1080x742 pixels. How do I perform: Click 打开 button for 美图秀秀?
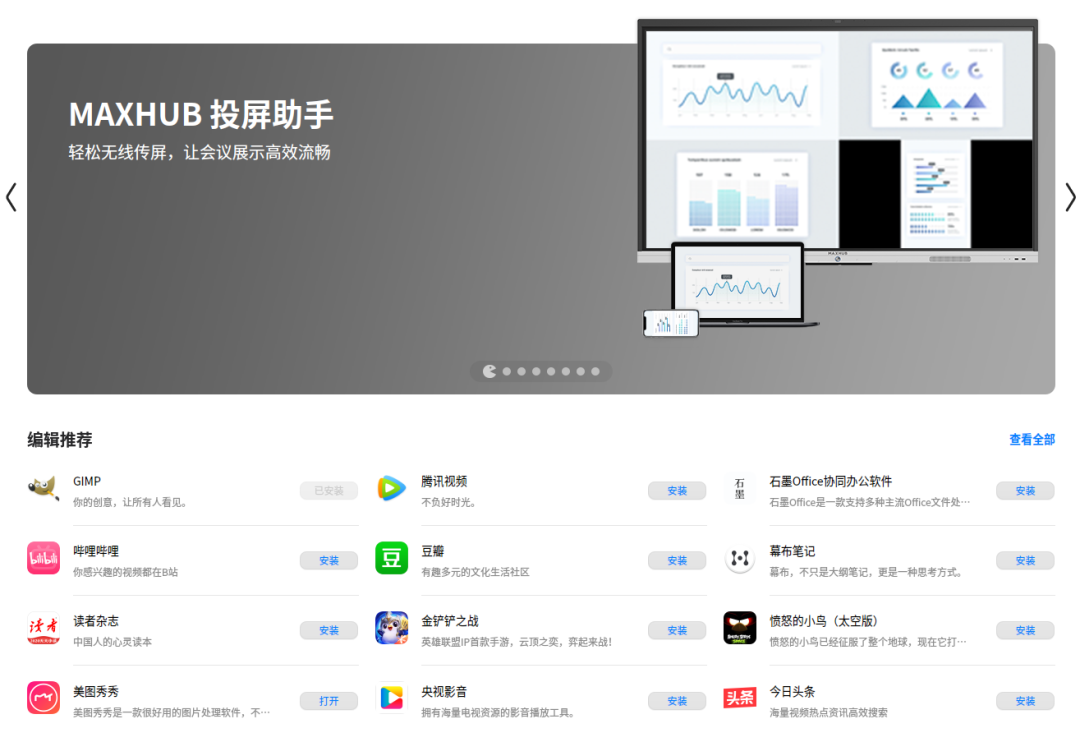tap(329, 701)
